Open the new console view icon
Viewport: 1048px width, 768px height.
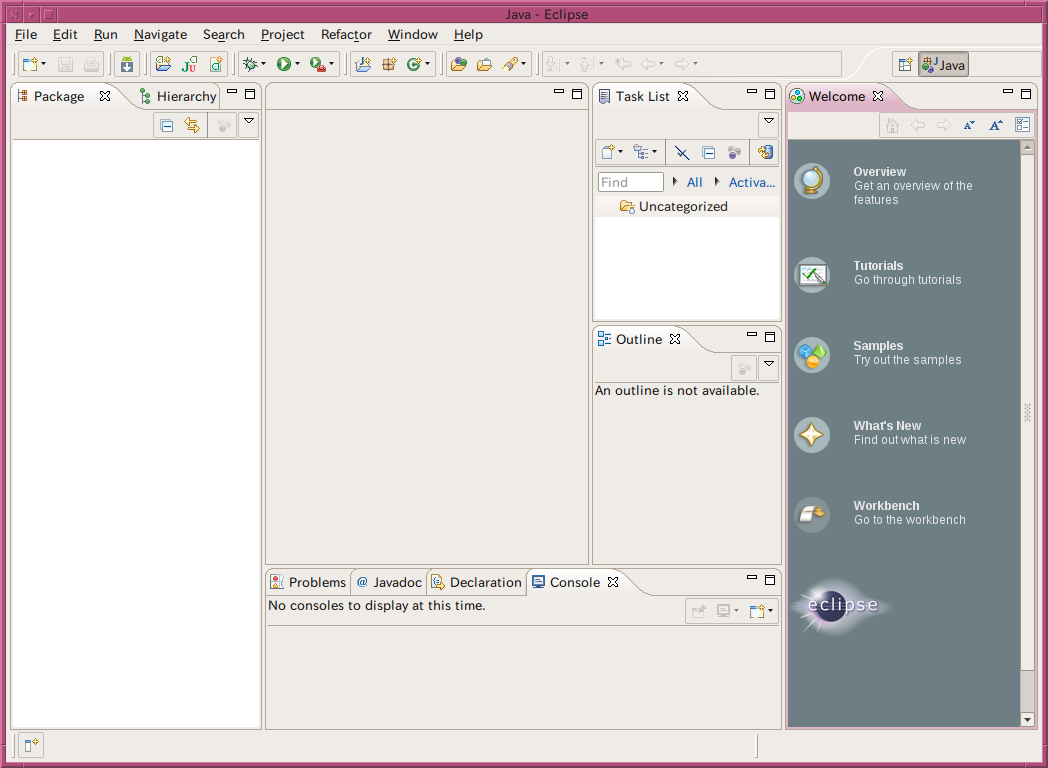[x=757, y=611]
